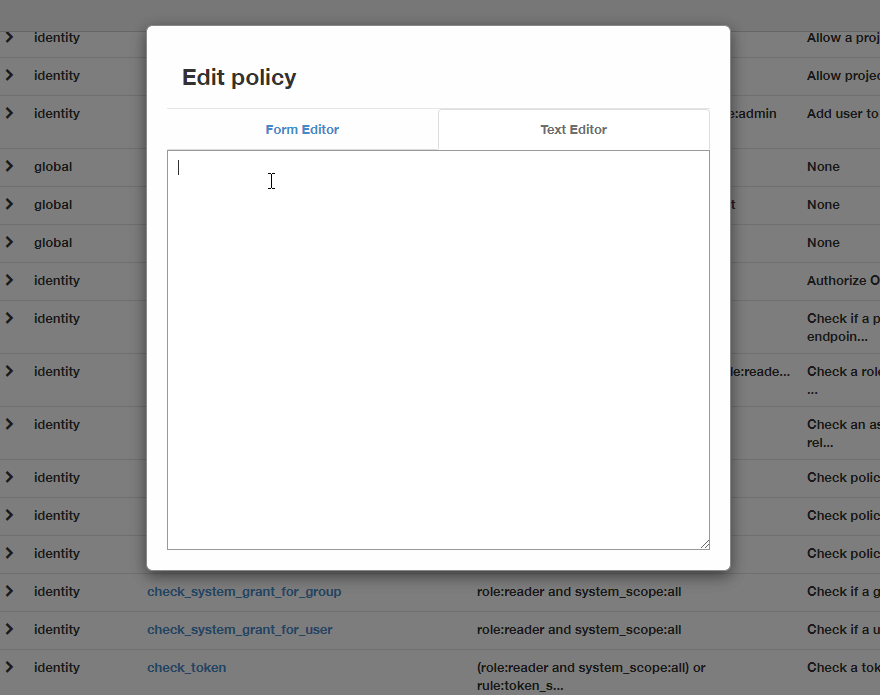Expand the check_system_grant_for_user row chevron
880x695 pixels.
(x=9, y=629)
